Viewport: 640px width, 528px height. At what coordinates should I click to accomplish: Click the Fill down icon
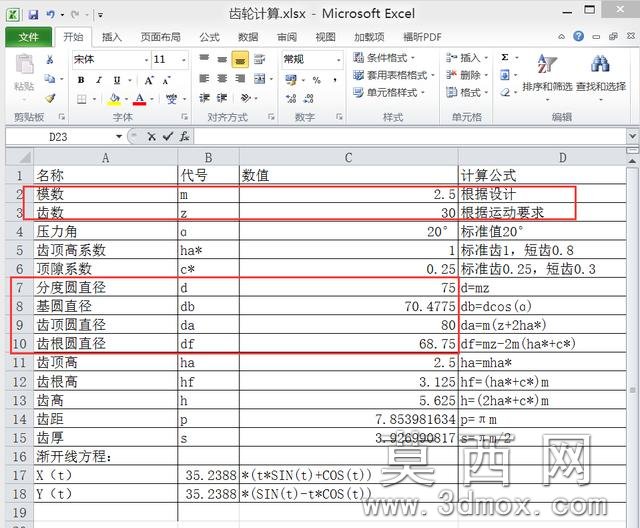(505, 75)
